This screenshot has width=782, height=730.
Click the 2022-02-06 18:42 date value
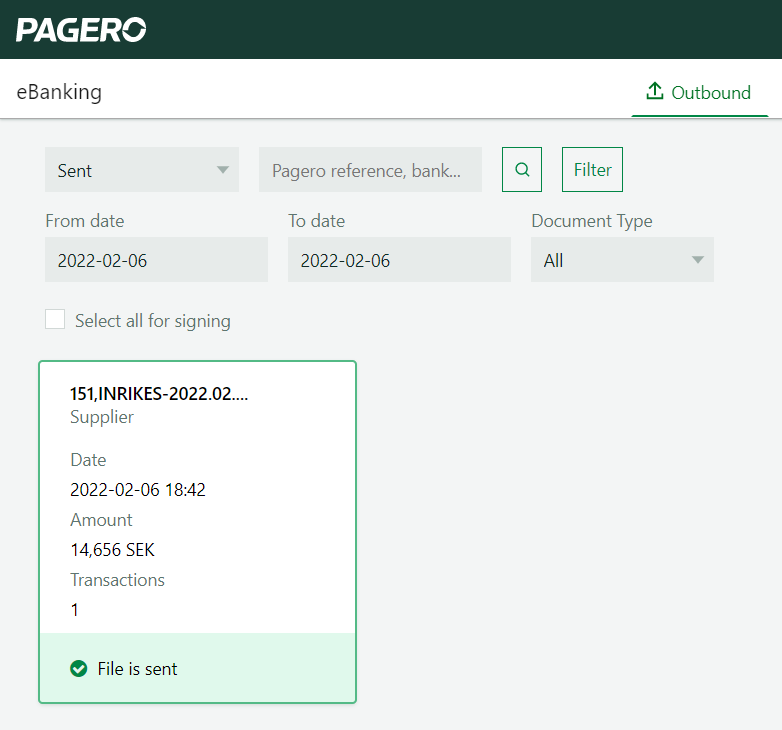(x=138, y=490)
